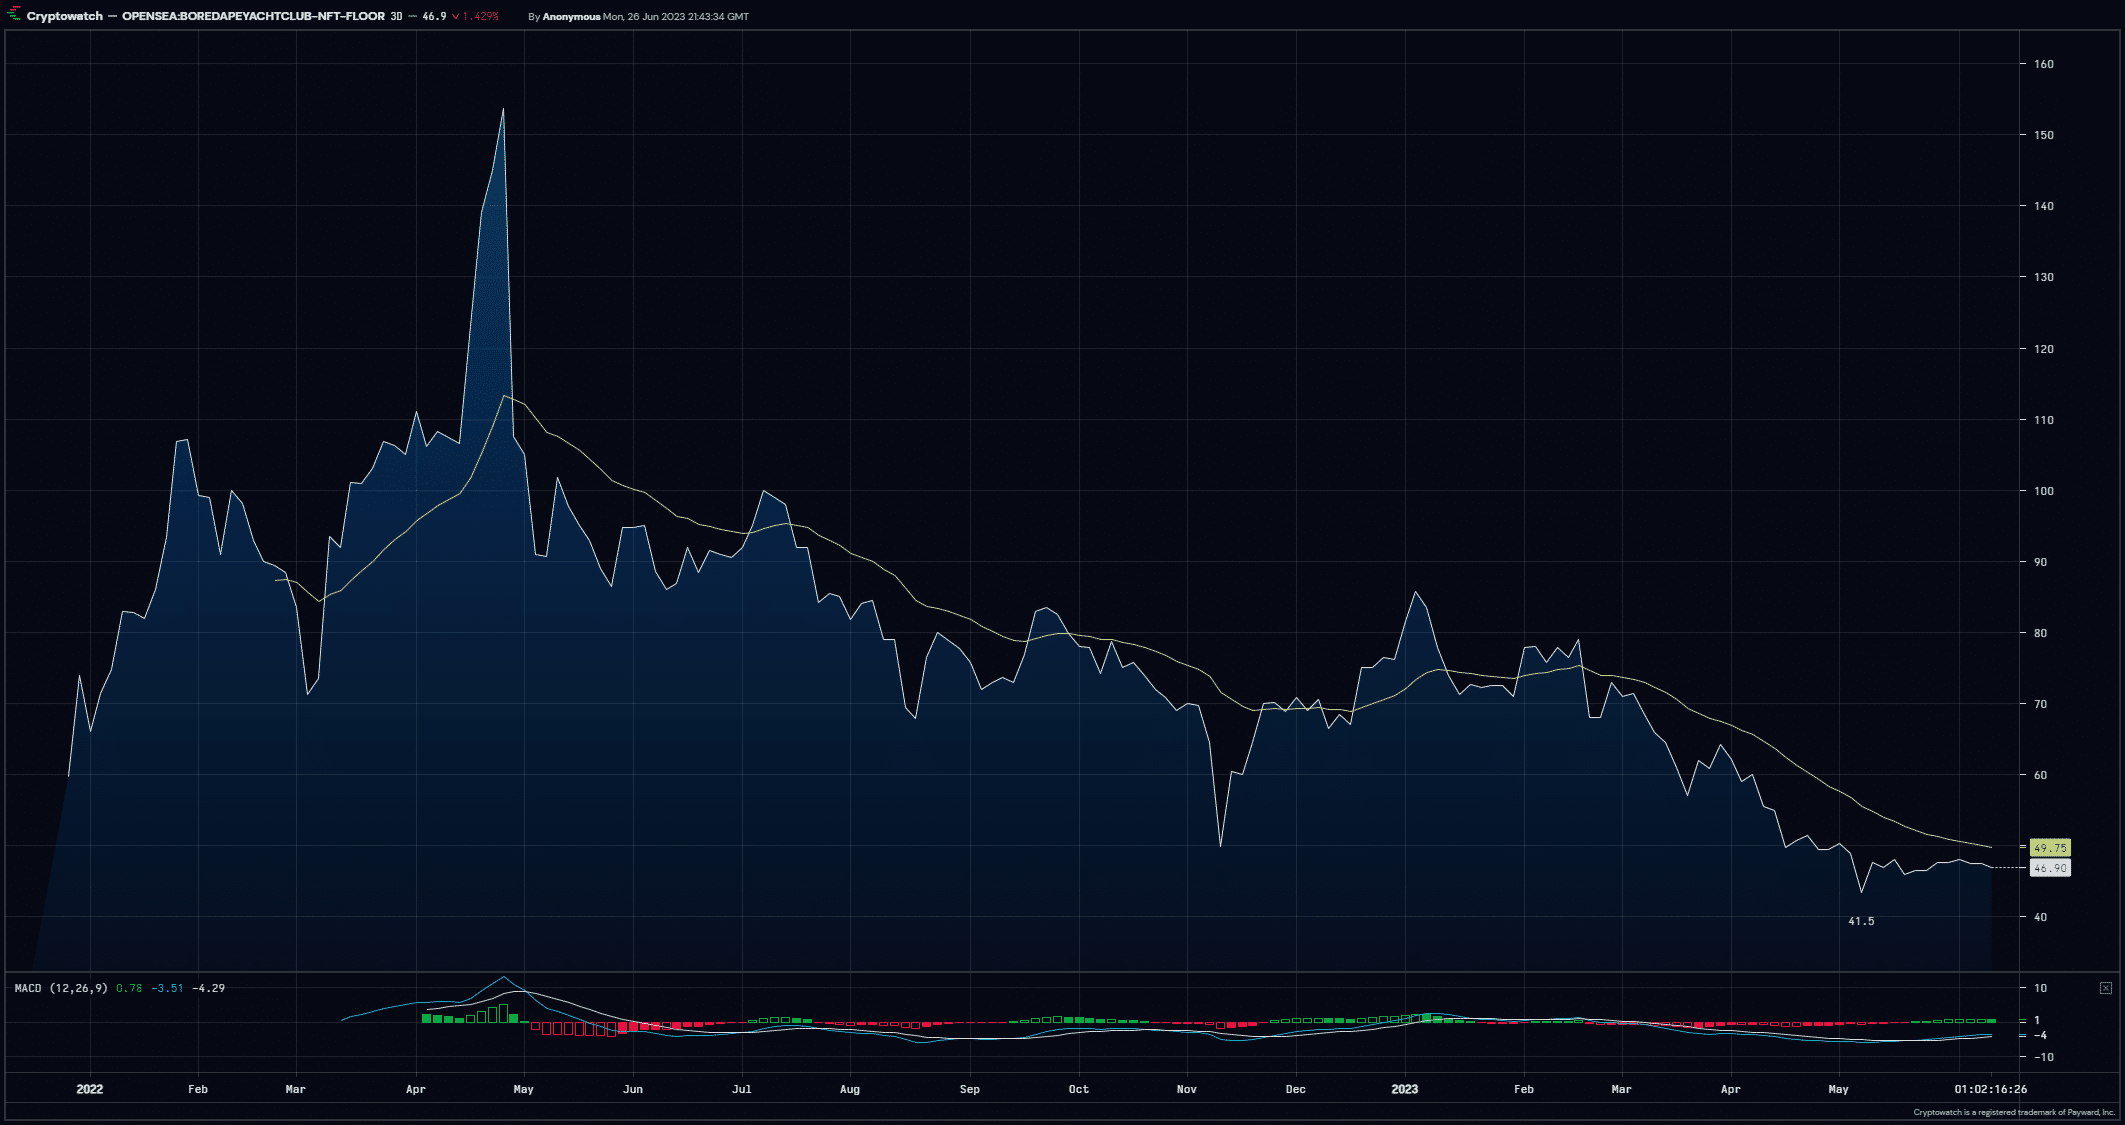Click the Cryptowatch logo icon
The image size is (2125, 1125).
[15, 16]
